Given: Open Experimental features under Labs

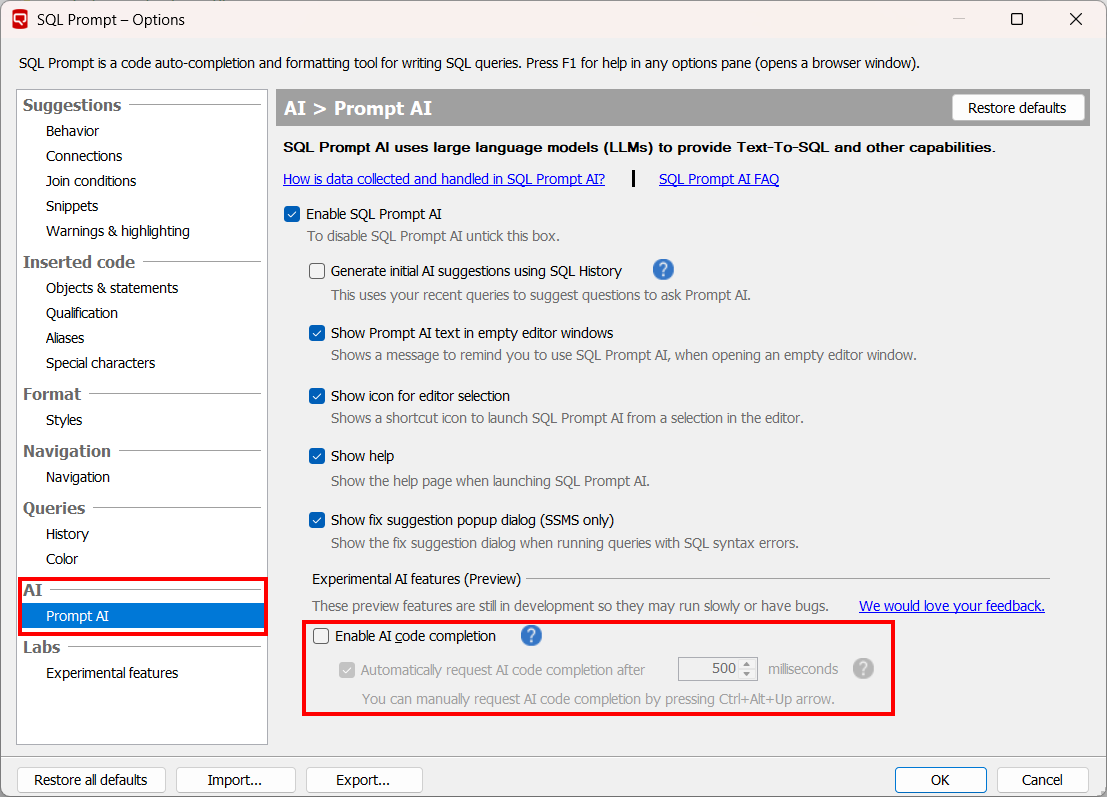Looking at the screenshot, I should [112, 673].
